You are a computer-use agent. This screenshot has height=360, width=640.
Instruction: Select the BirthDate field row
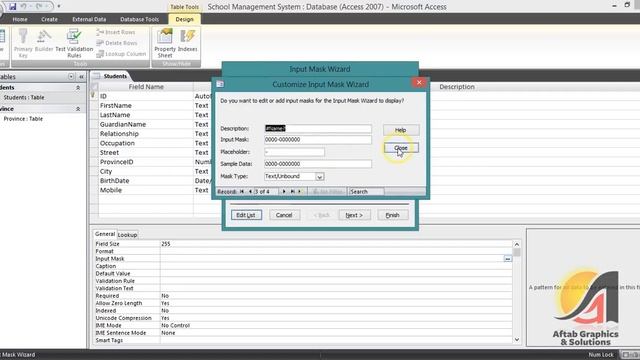(x=115, y=181)
